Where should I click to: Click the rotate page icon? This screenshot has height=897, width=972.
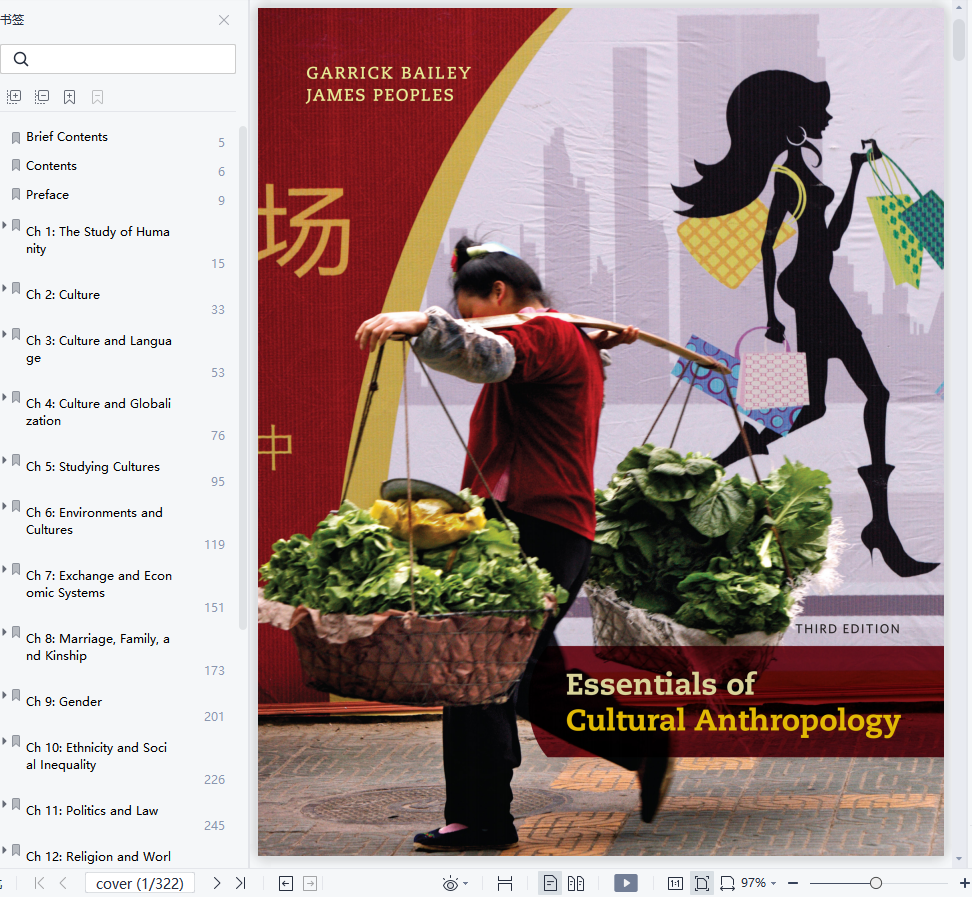tap(727, 883)
